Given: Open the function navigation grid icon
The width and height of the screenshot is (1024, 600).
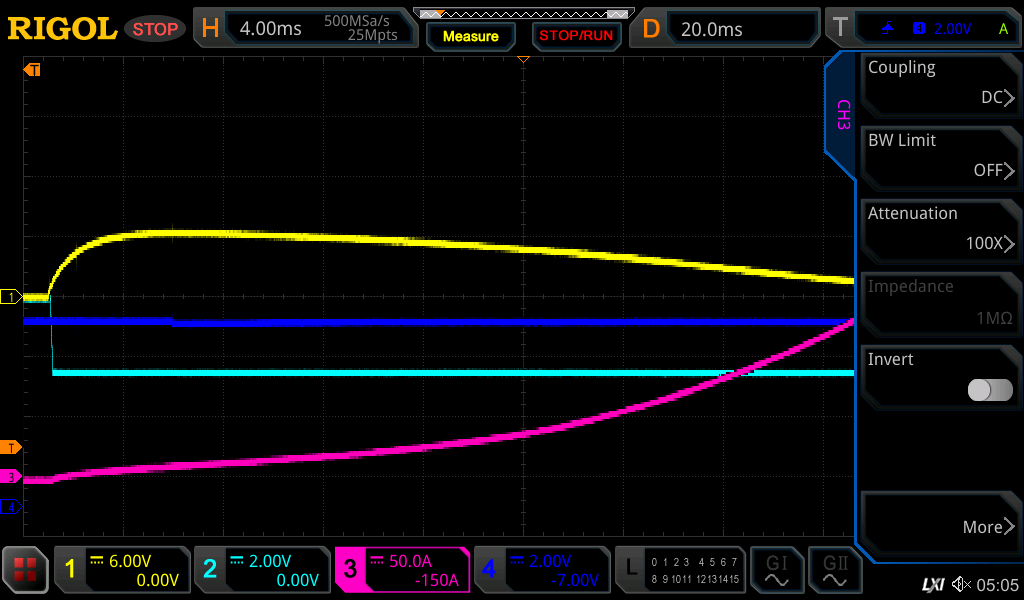Looking at the screenshot, I should tap(25, 570).
